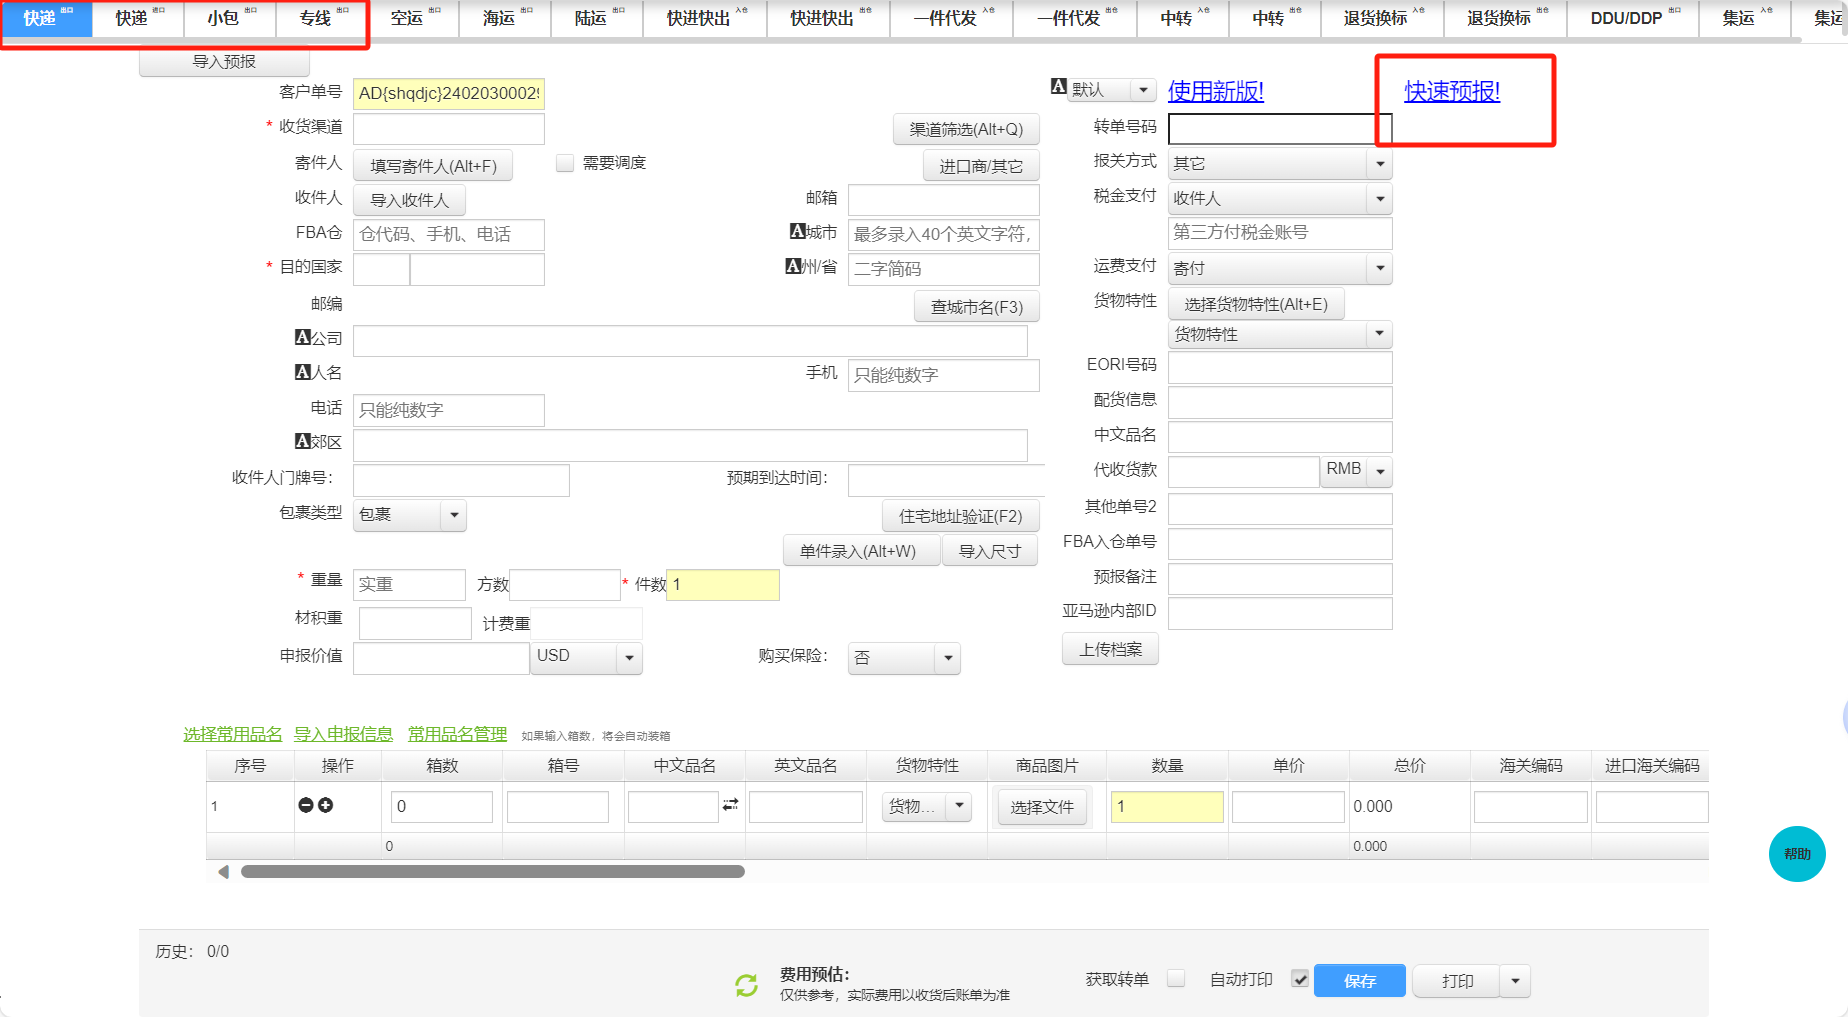The image size is (1848, 1017).
Task: Click the blue 保存 button
Action: click(x=1359, y=981)
